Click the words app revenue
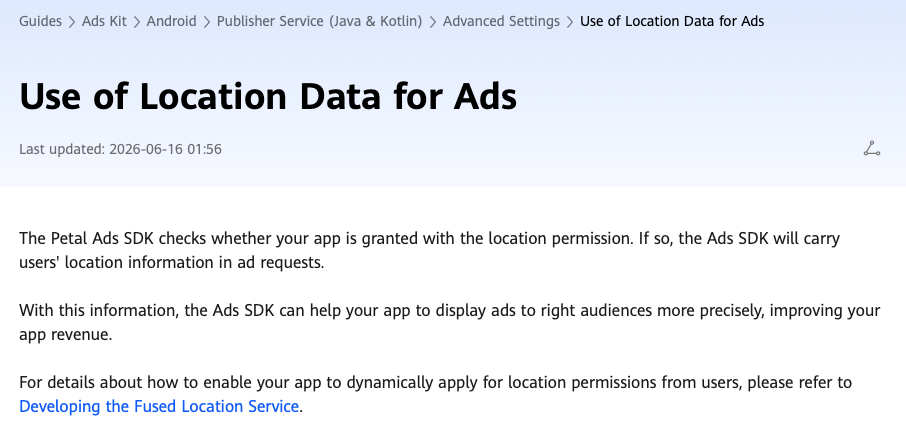Image resolution: width=906 pixels, height=434 pixels. [x=65, y=335]
